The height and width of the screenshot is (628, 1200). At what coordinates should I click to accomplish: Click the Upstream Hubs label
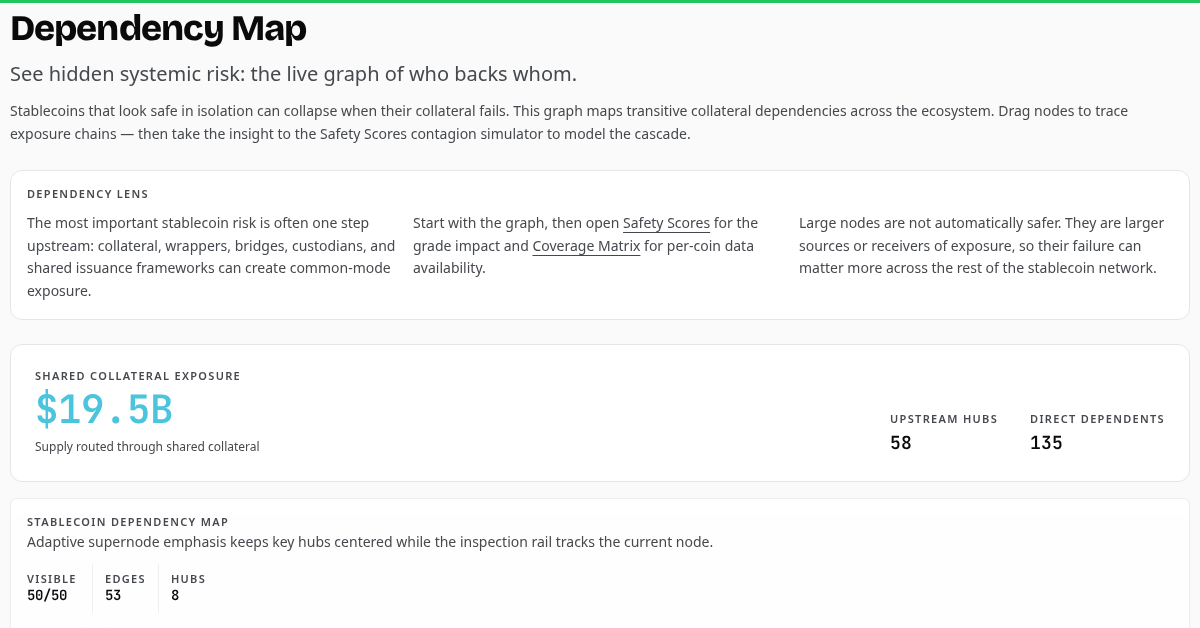[x=944, y=419]
